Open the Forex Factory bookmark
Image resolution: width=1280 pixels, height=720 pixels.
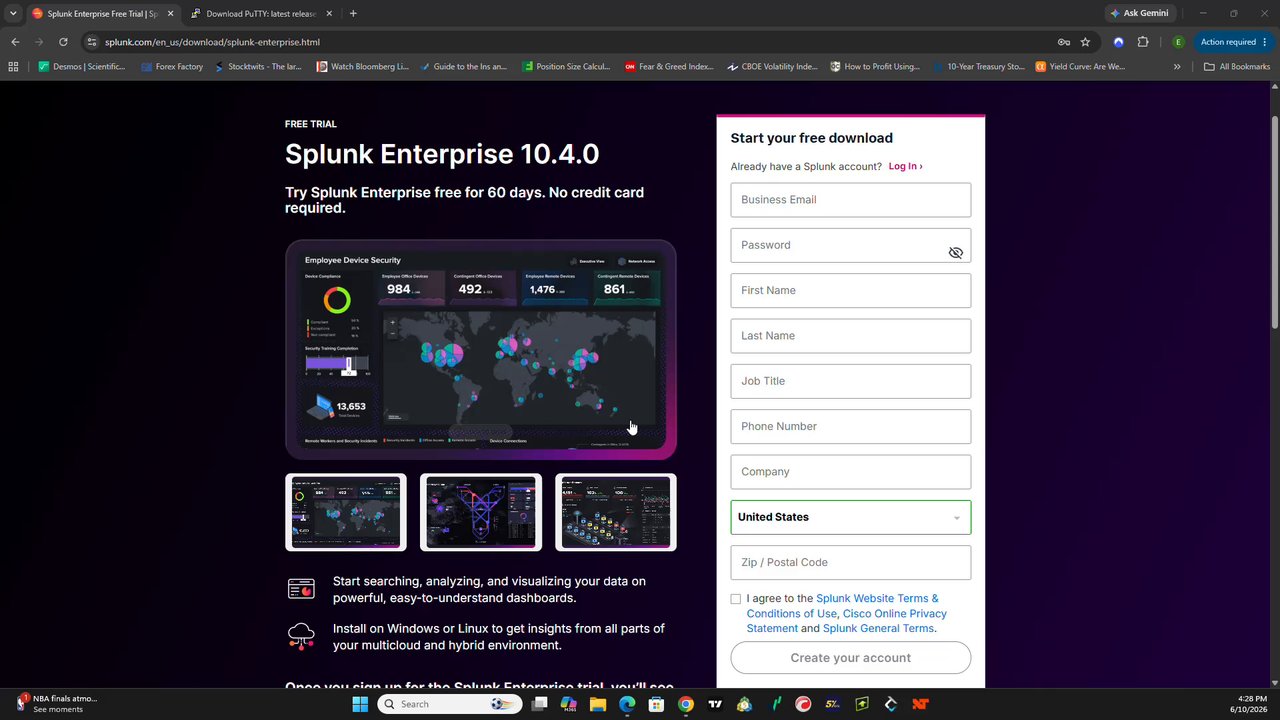point(172,67)
